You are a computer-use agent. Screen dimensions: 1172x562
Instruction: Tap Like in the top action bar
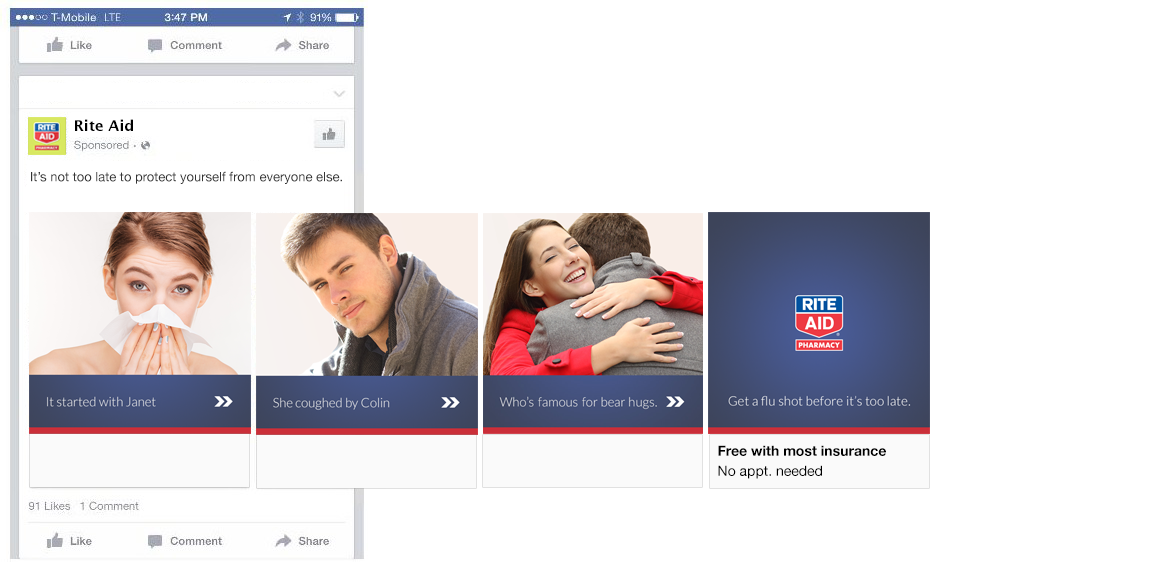point(70,46)
